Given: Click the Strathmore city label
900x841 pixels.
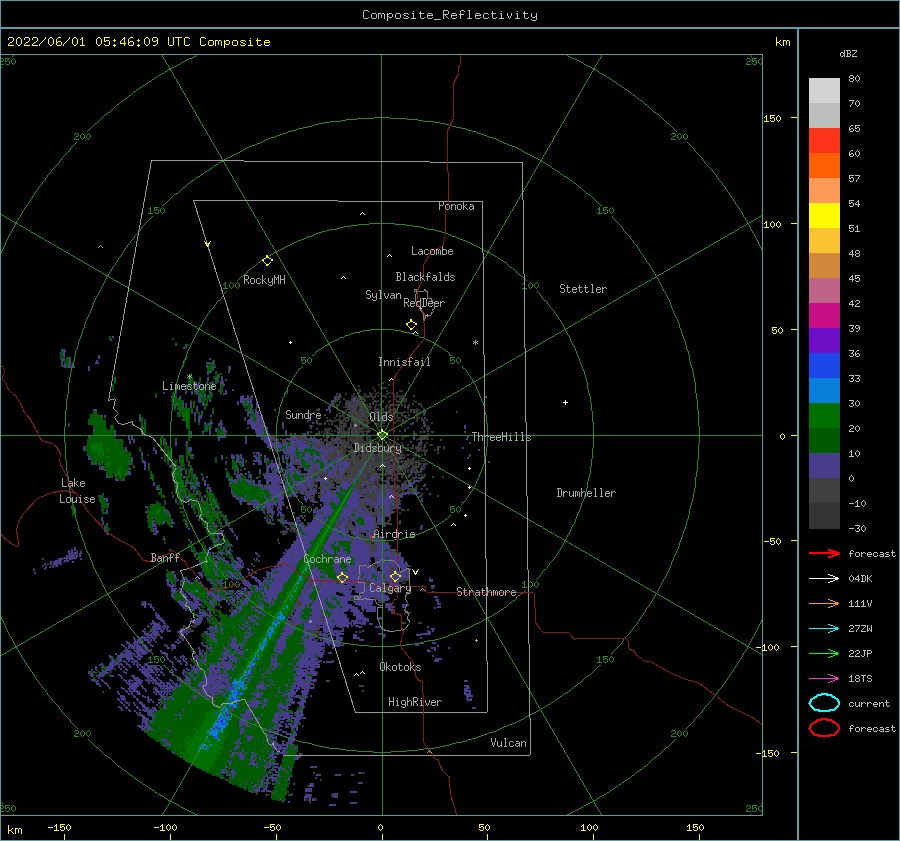Looking at the screenshot, I should coord(486,592).
